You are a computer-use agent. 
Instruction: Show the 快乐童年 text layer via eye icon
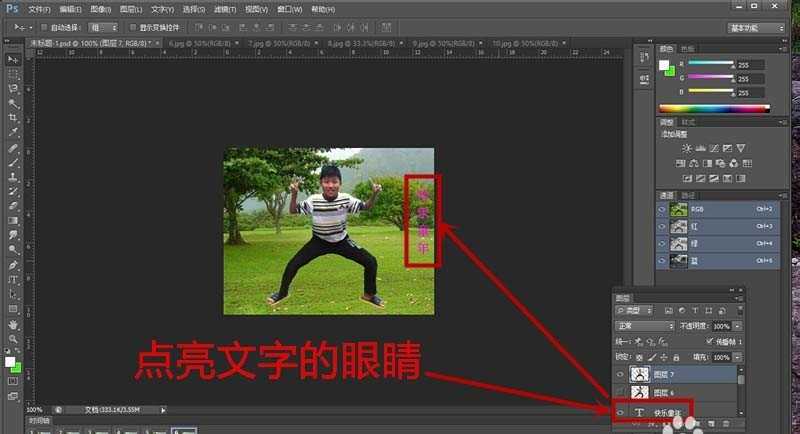click(x=620, y=412)
